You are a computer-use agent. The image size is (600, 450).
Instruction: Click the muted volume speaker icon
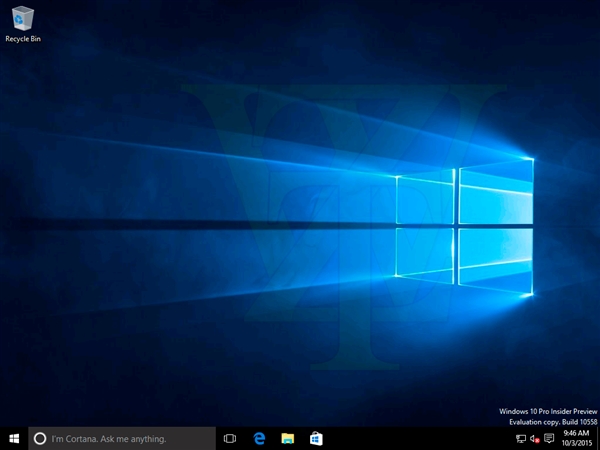pyautogui.click(x=535, y=438)
